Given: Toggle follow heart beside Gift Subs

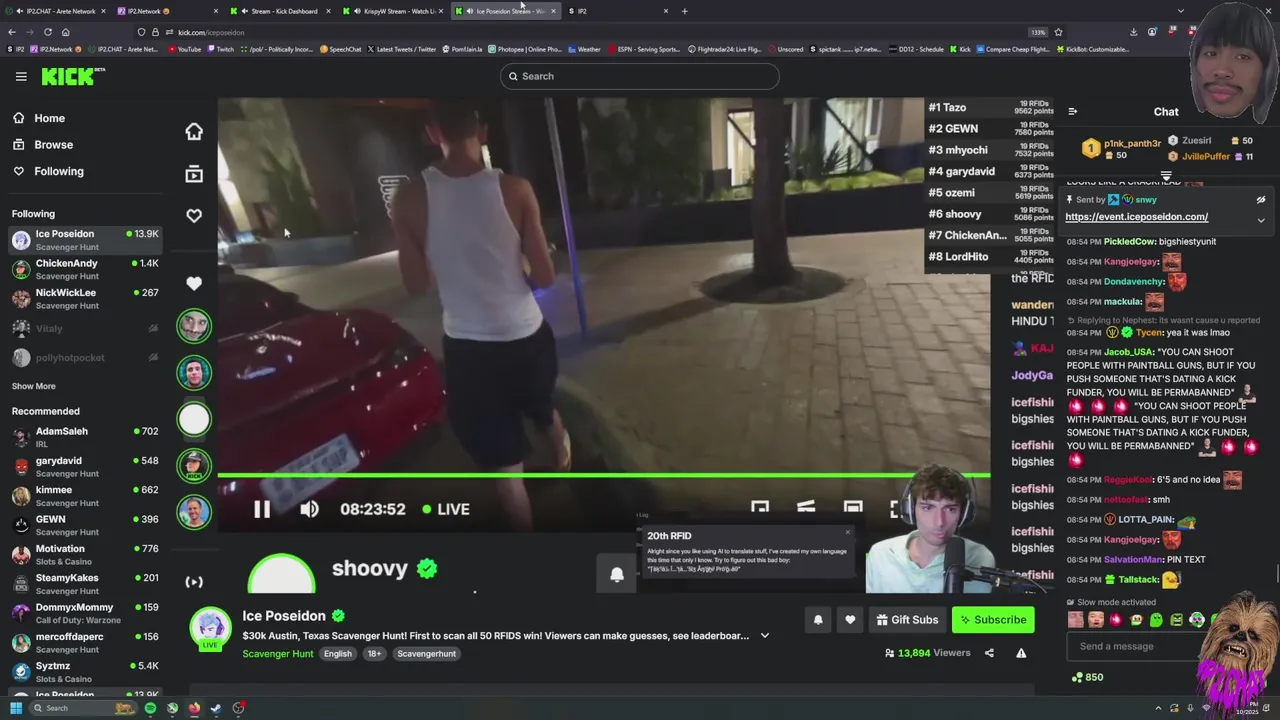Looking at the screenshot, I should pos(850,620).
